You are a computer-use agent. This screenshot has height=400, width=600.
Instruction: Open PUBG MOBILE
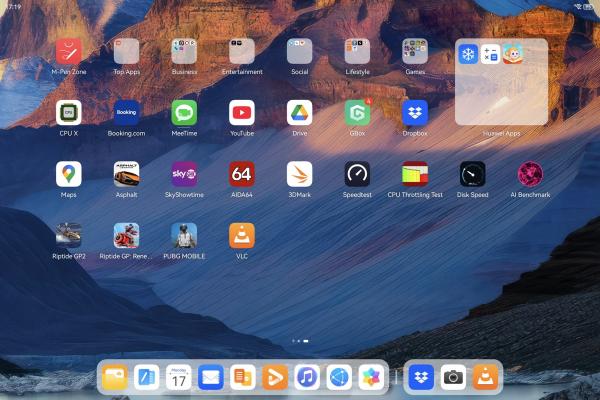coord(184,235)
